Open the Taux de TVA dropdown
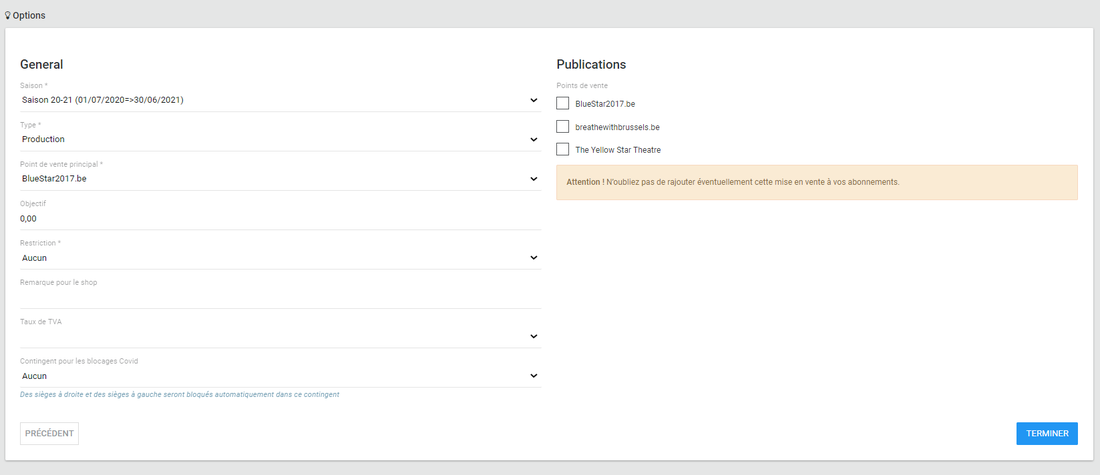This screenshot has width=1100, height=475. (280, 336)
